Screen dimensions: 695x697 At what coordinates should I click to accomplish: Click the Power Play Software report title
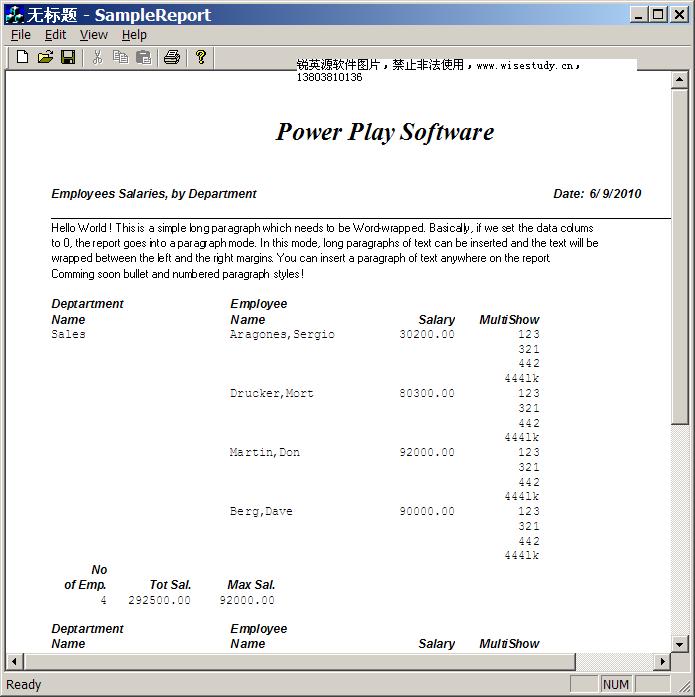click(385, 132)
